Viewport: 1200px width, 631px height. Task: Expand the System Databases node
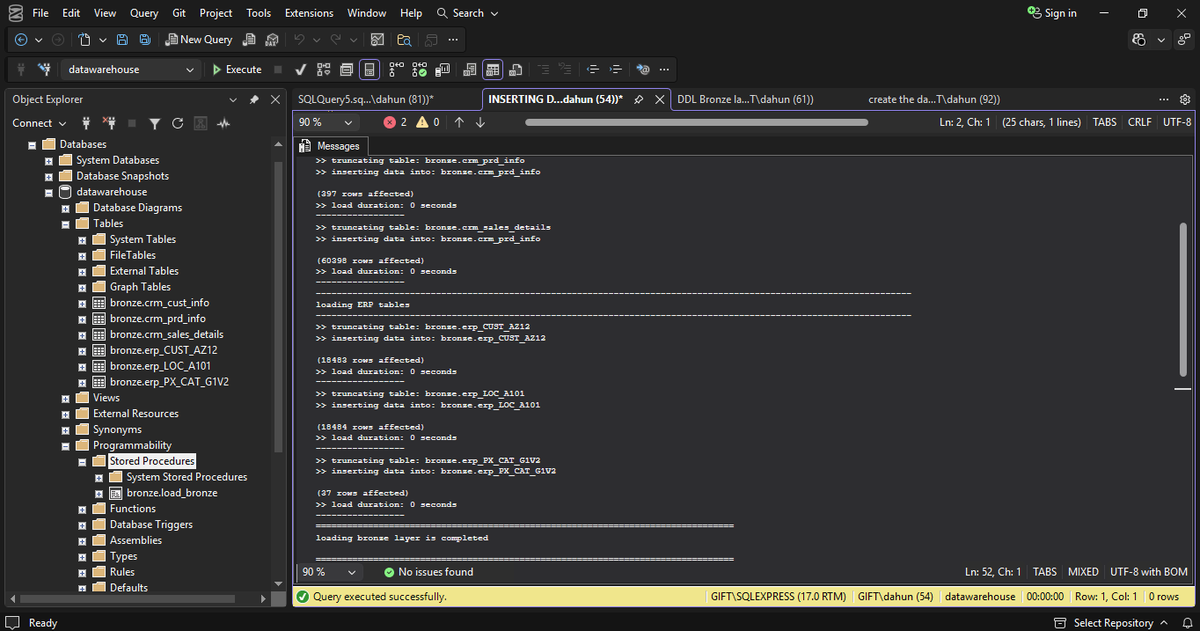pos(48,160)
